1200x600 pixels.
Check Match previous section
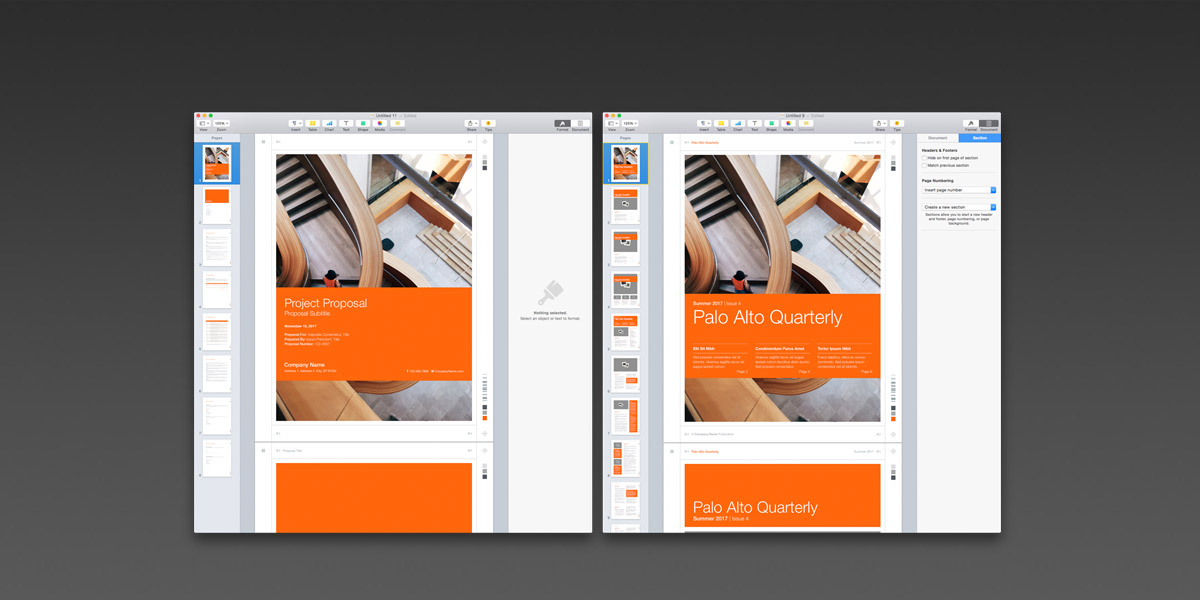[x=924, y=165]
